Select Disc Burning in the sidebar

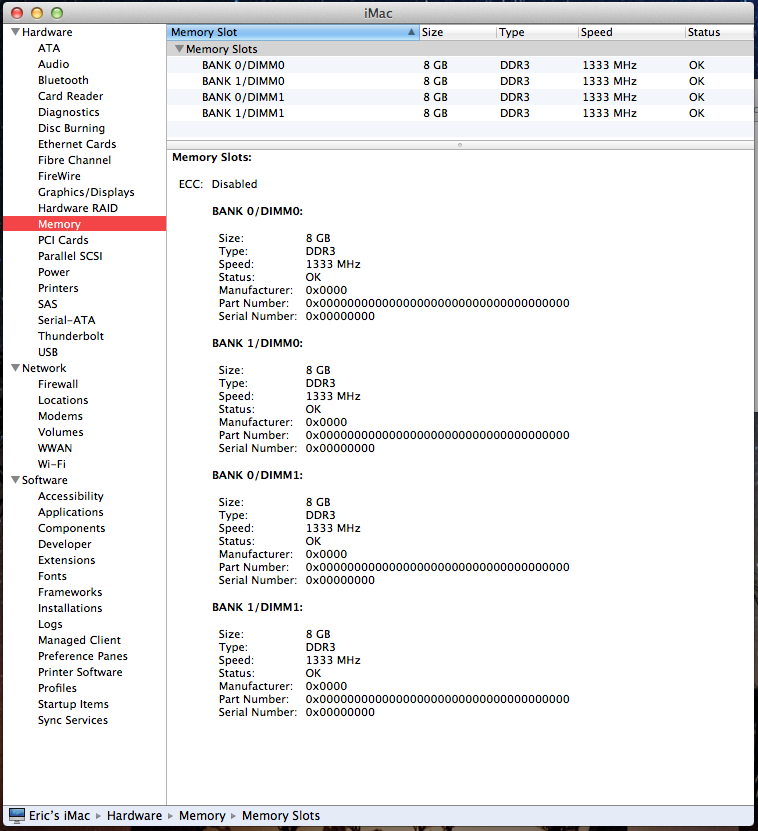72,128
